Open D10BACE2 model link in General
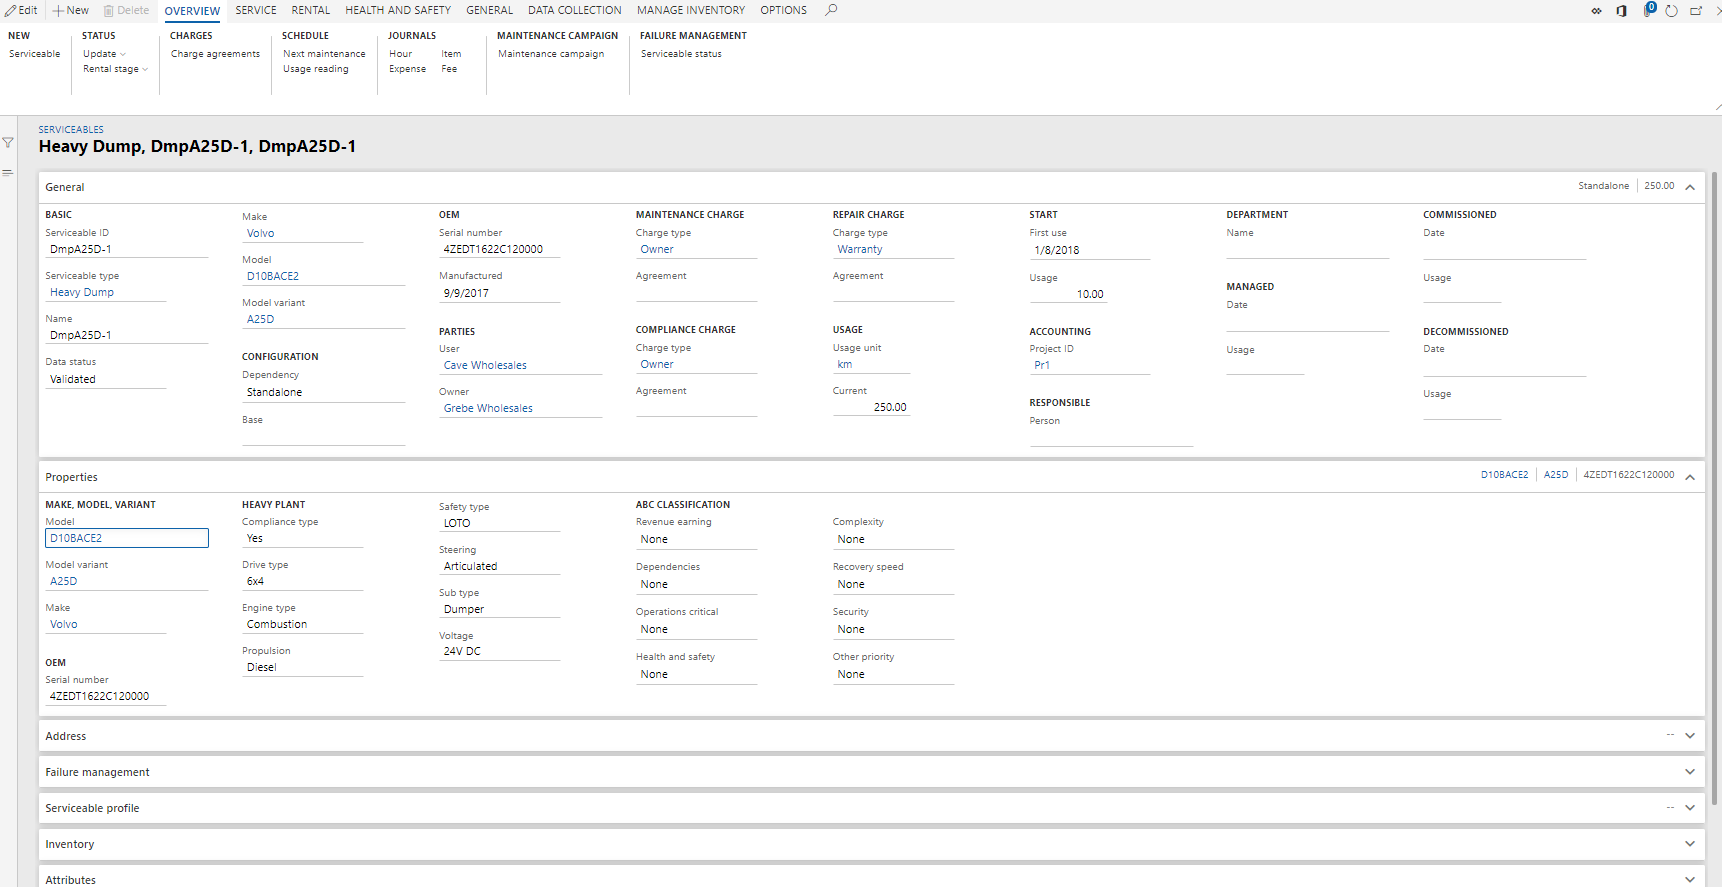This screenshot has height=887, width=1722. point(273,276)
